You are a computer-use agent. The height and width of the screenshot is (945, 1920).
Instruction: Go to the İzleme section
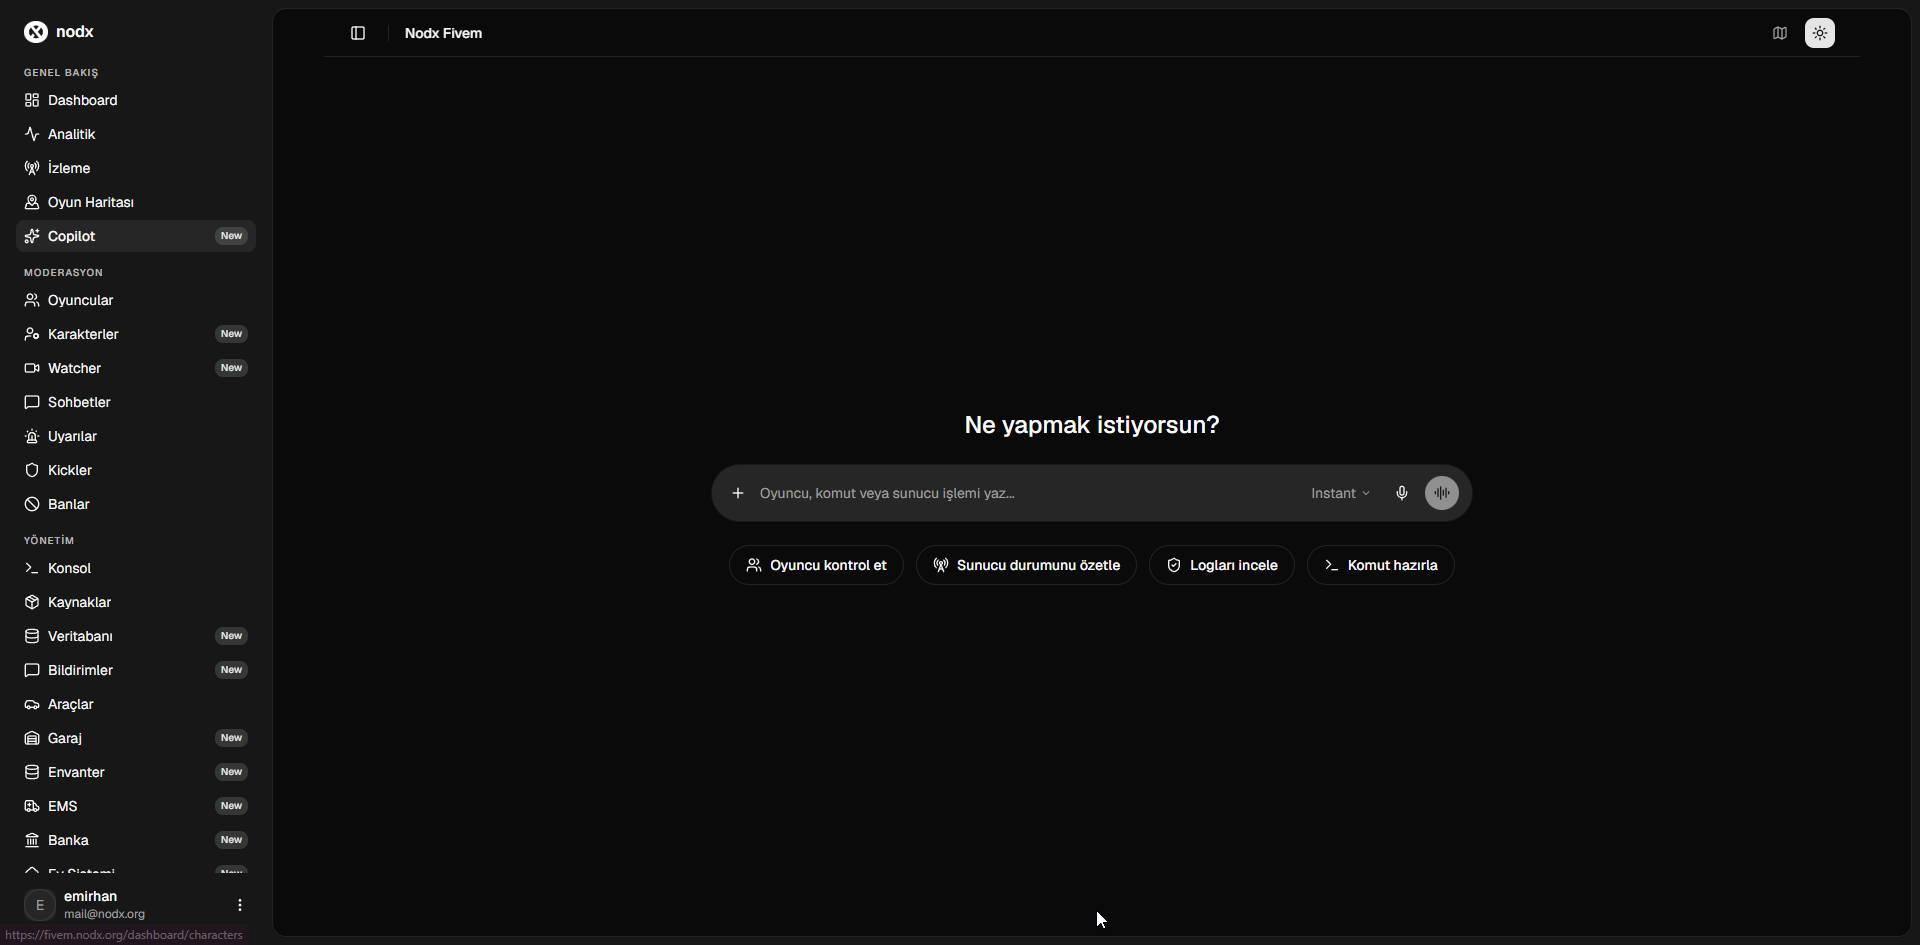(x=136, y=168)
